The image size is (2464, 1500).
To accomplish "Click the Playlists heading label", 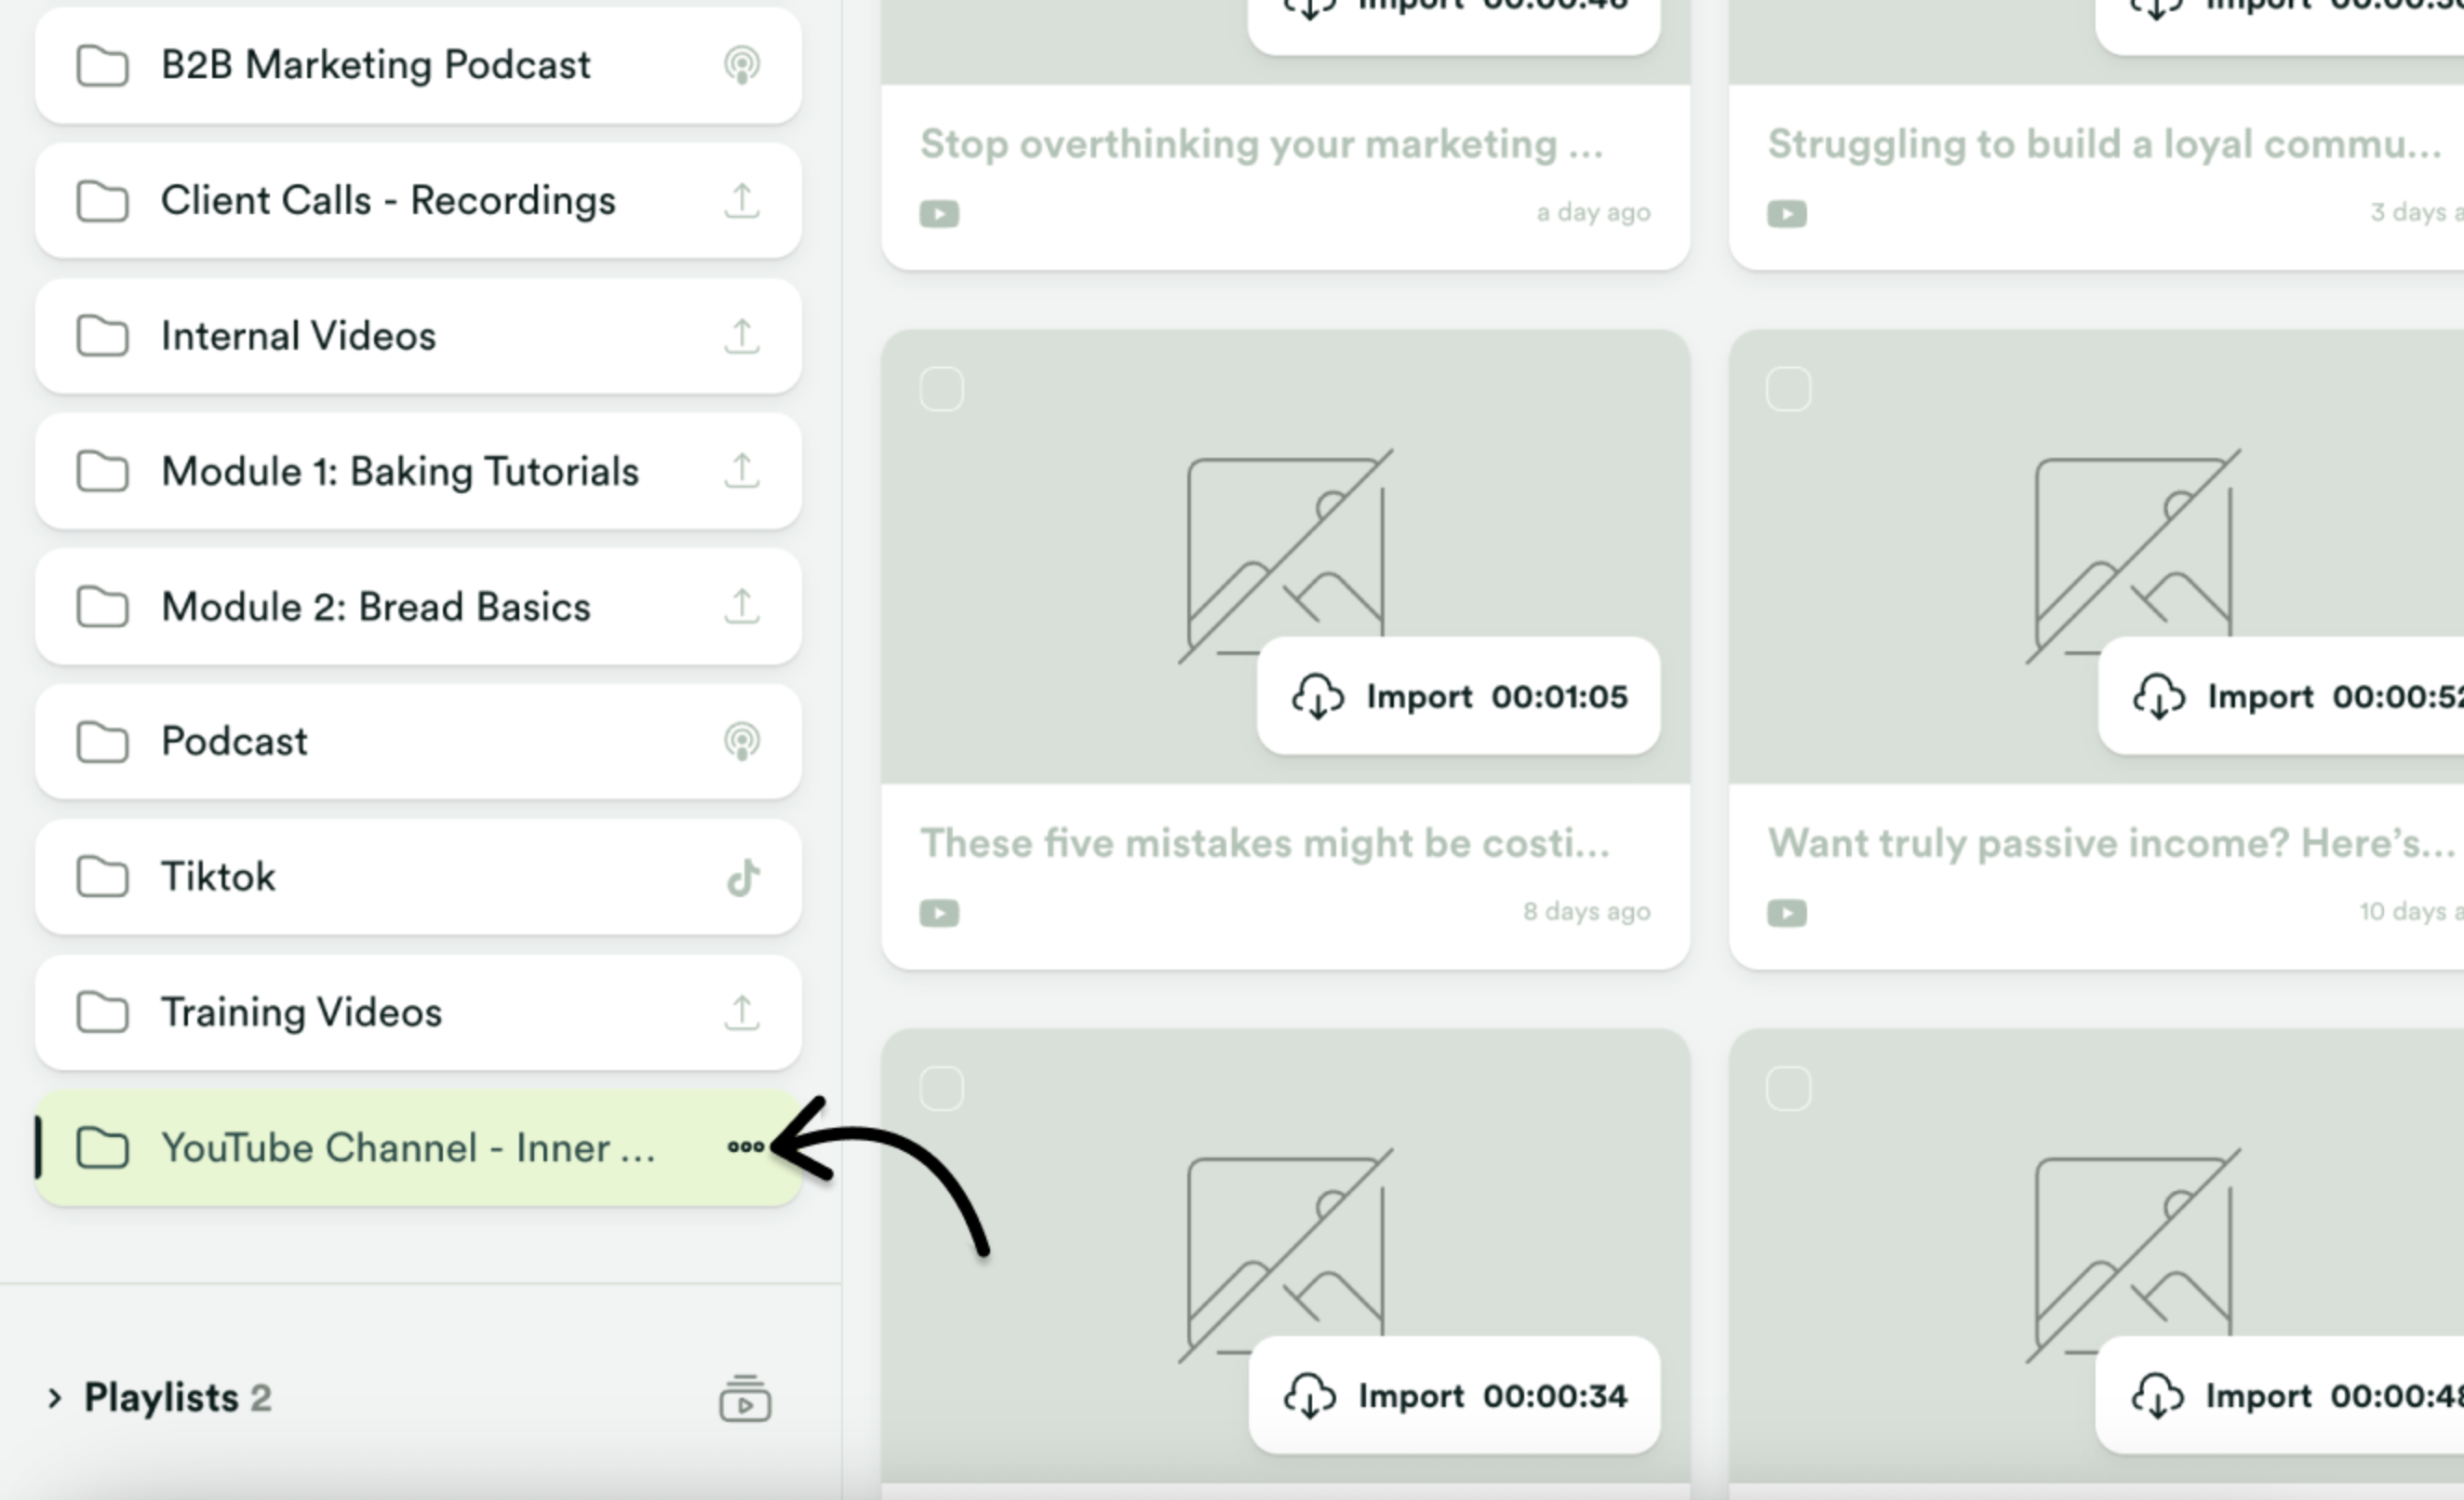I will pyautogui.click(x=161, y=1398).
